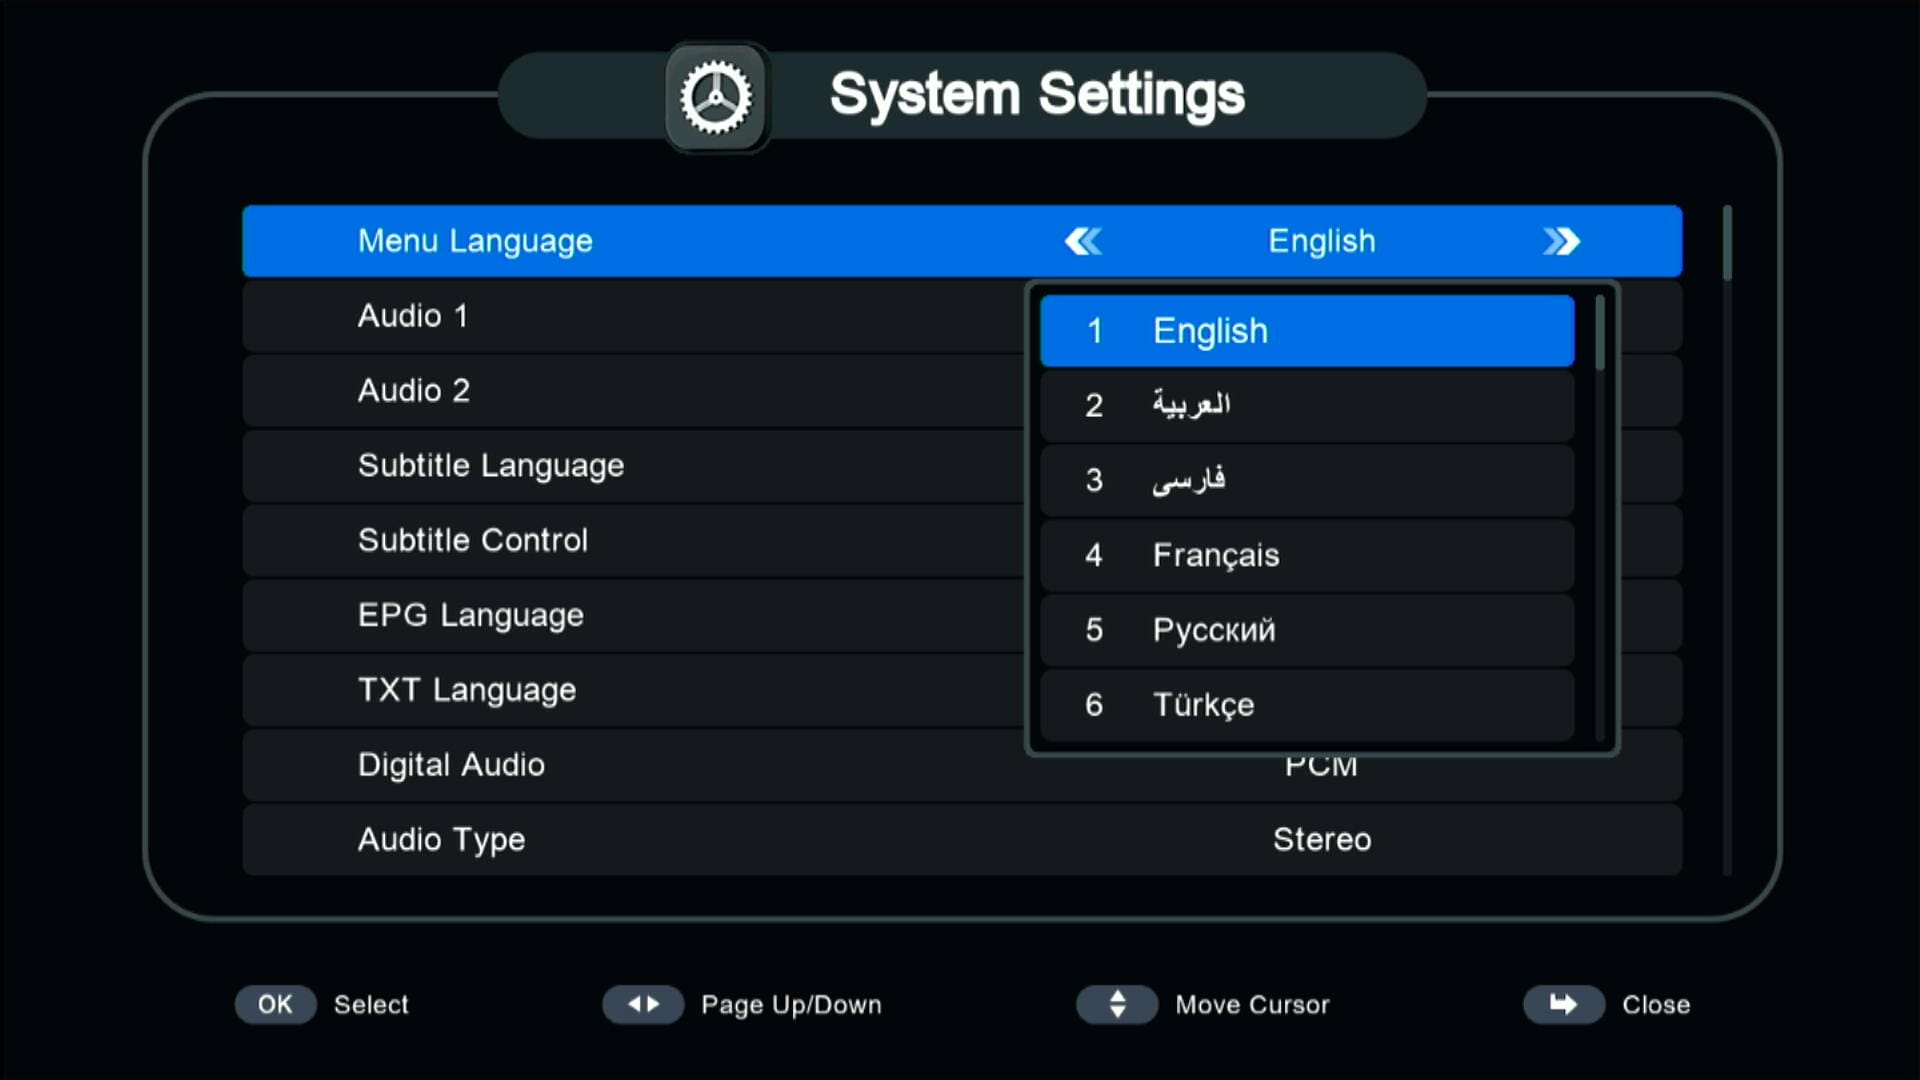
Task: Select العربية as menu language
Action: (1307, 405)
